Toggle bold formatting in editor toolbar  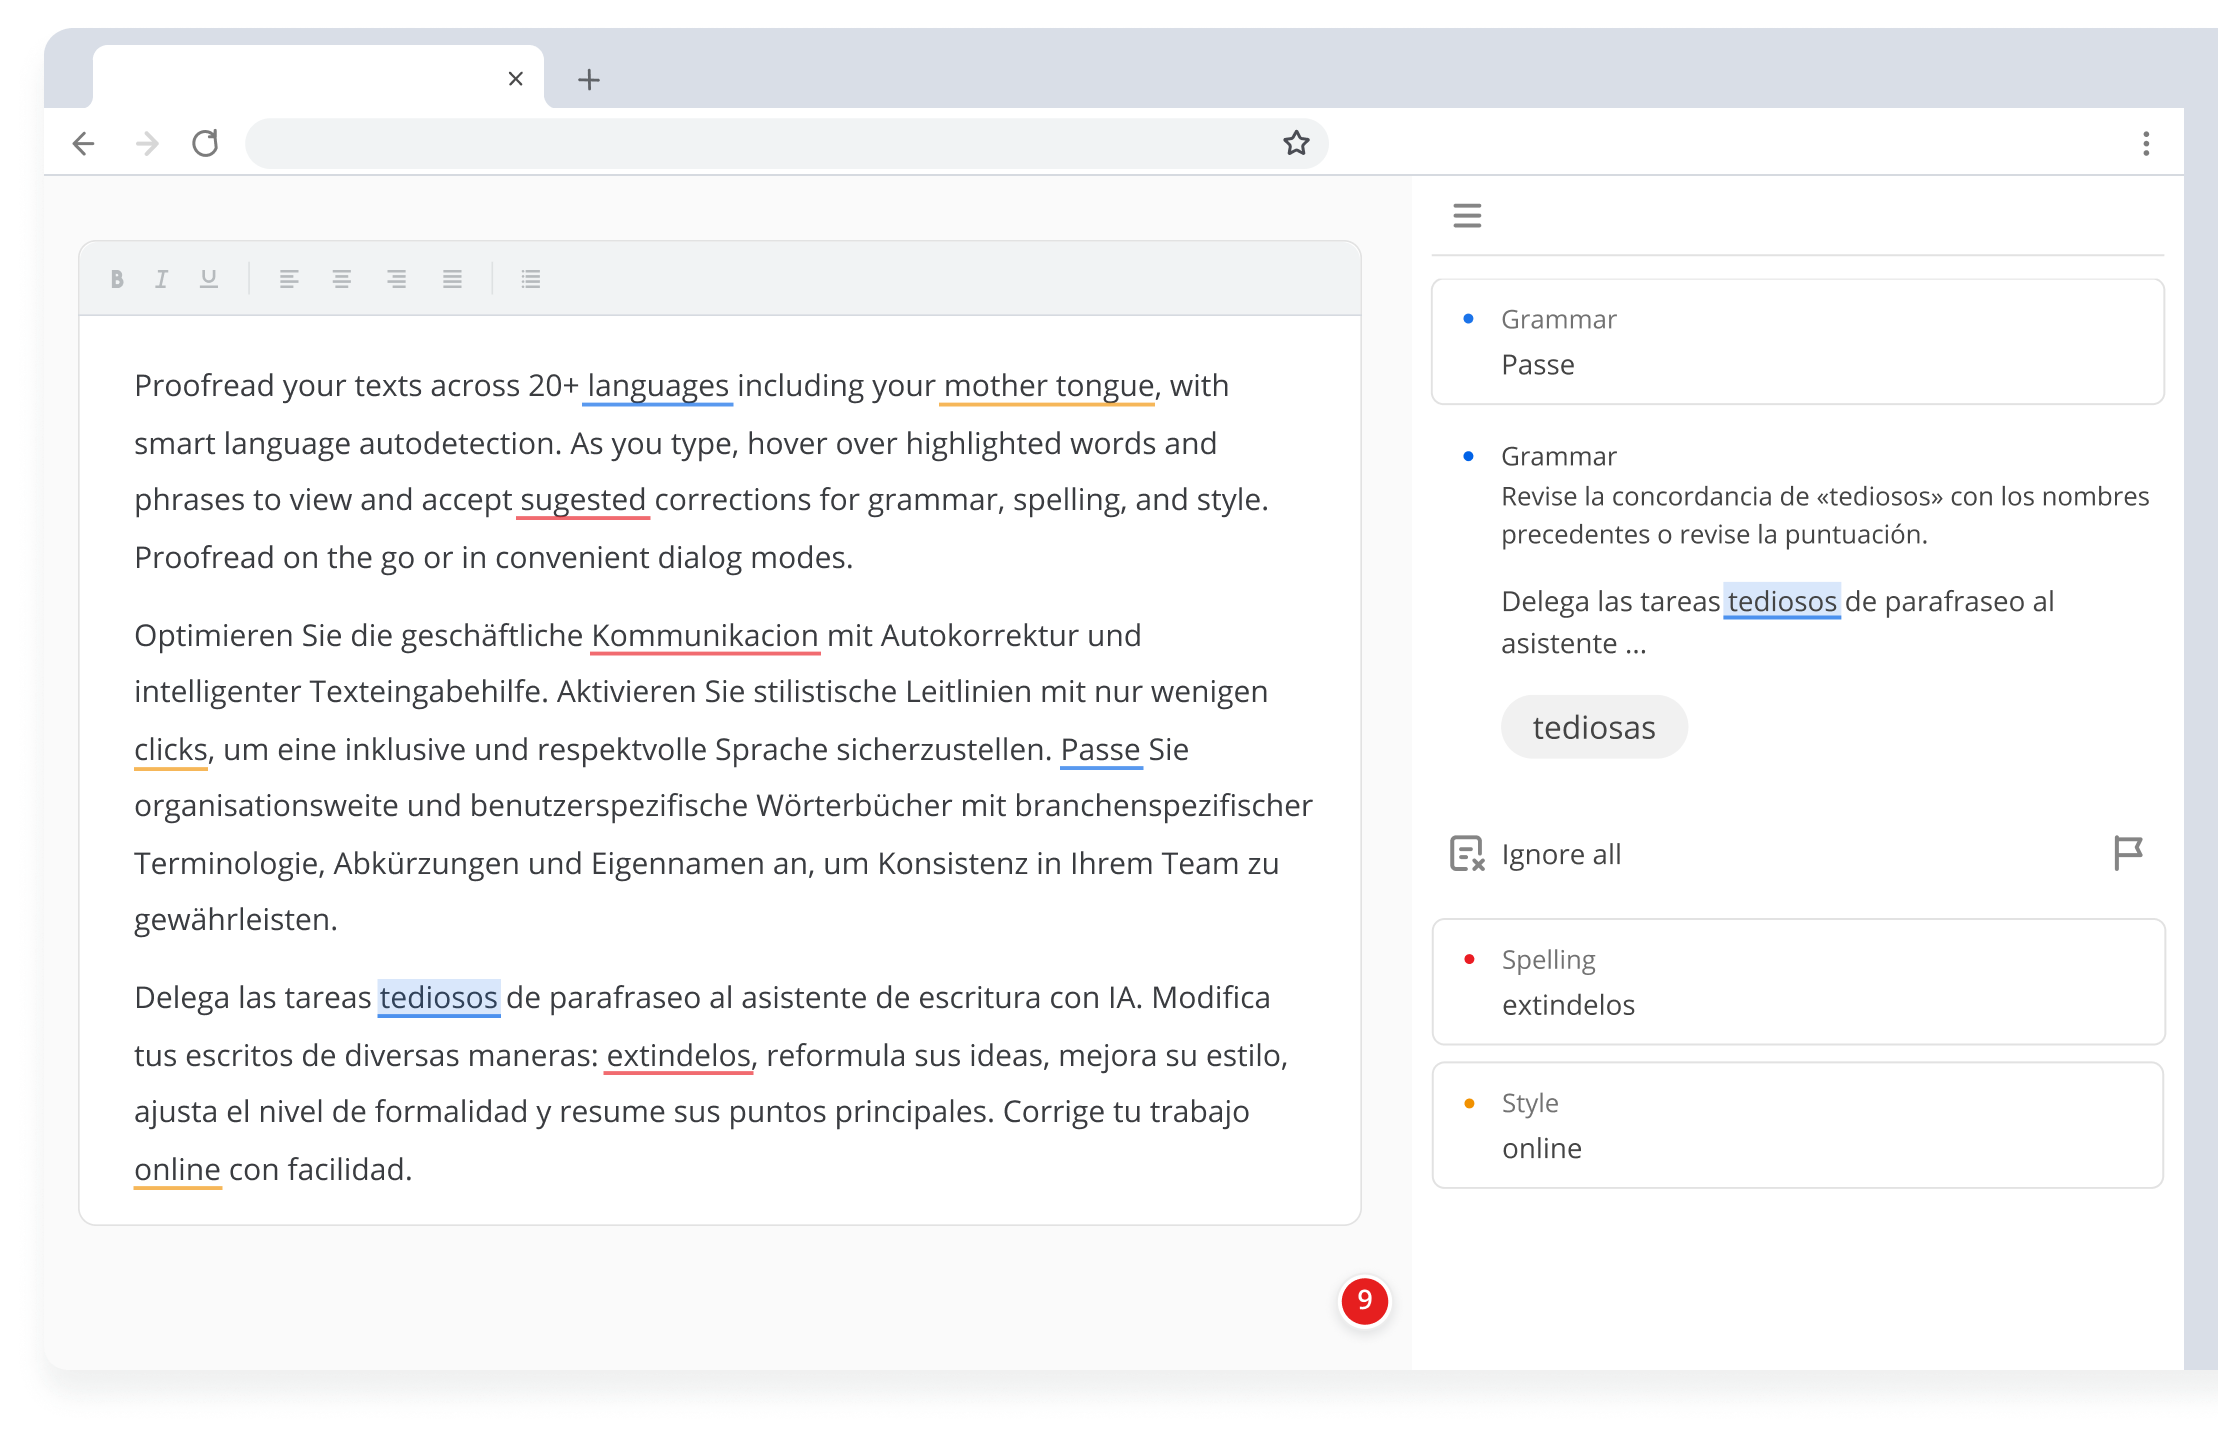coord(117,279)
